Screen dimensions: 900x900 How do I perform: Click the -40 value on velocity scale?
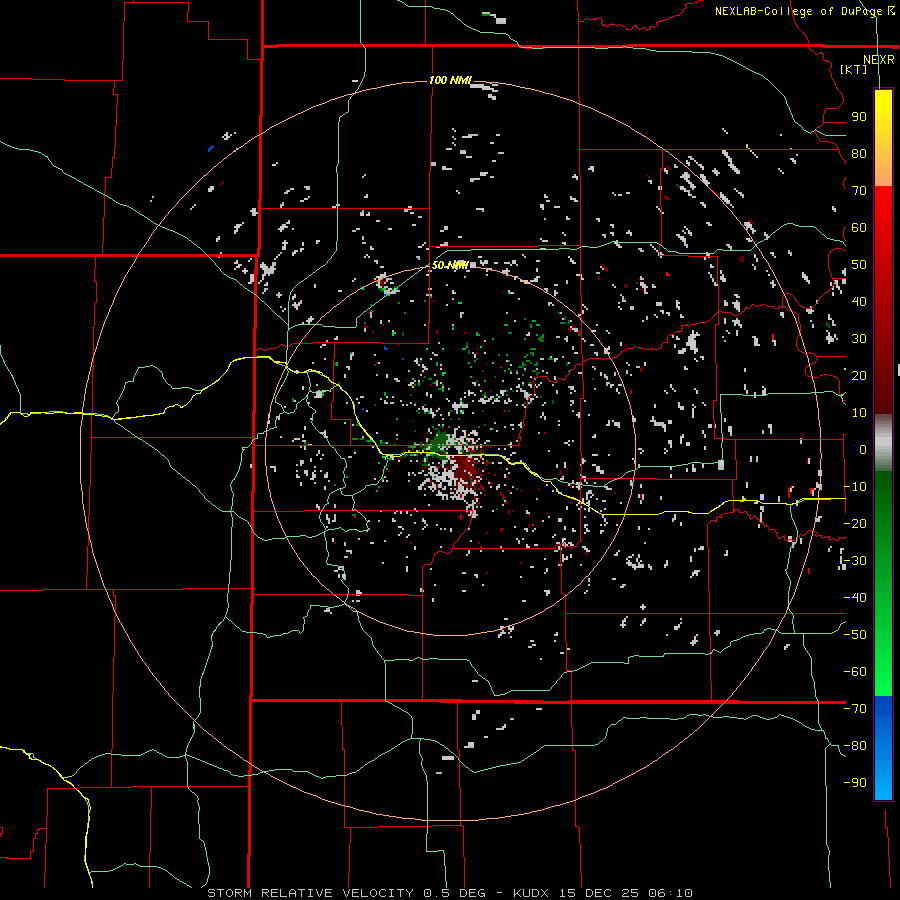[855, 598]
